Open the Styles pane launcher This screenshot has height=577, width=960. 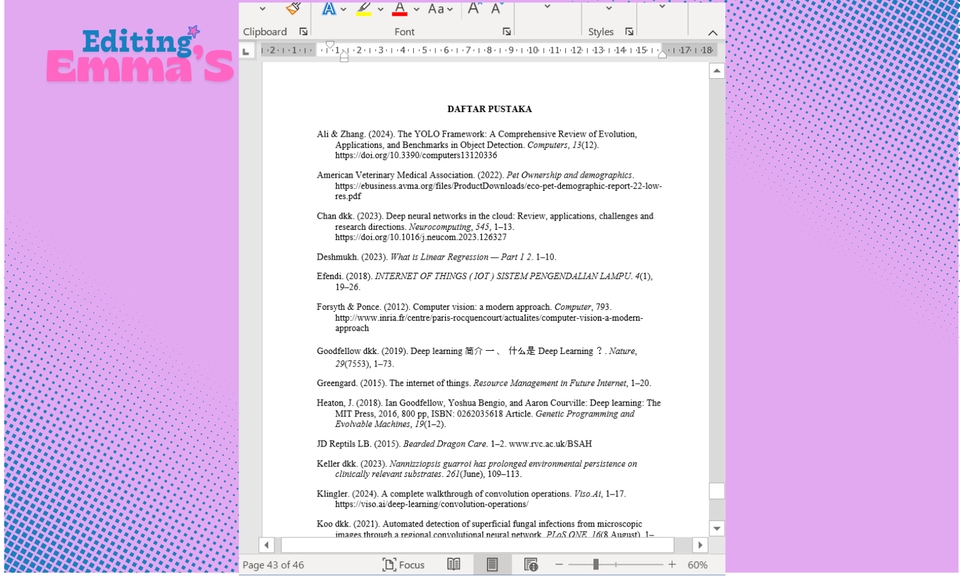[628, 32]
